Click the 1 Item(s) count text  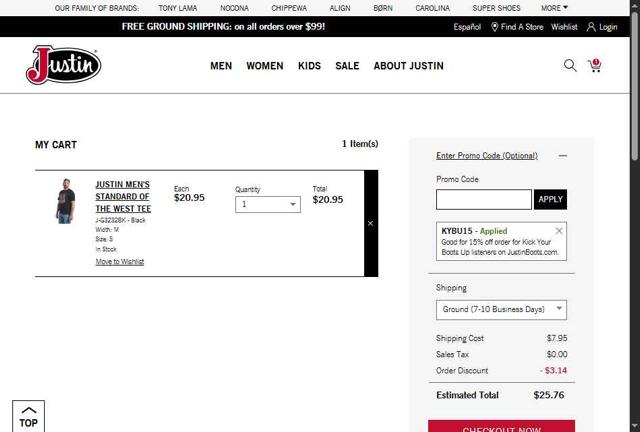point(360,144)
